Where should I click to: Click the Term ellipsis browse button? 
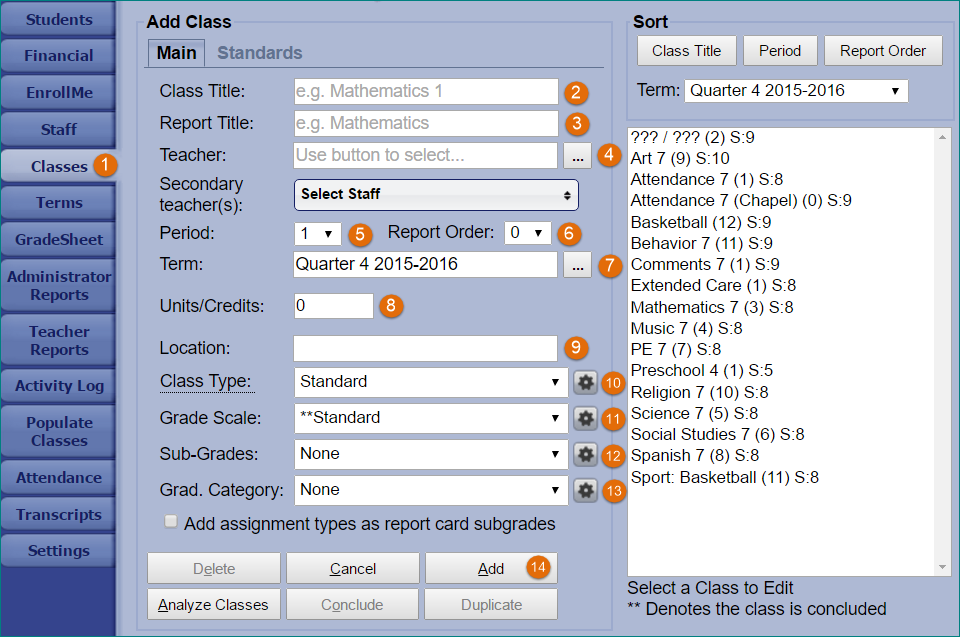pyautogui.click(x=577, y=265)
